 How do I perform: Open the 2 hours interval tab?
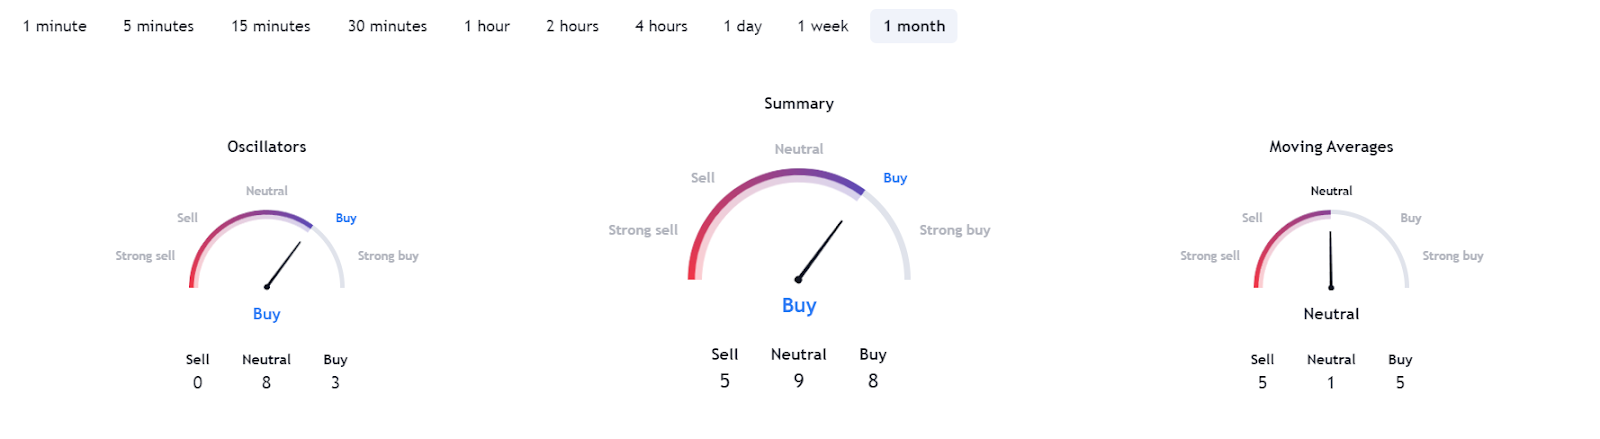click(x=572, y=26)
